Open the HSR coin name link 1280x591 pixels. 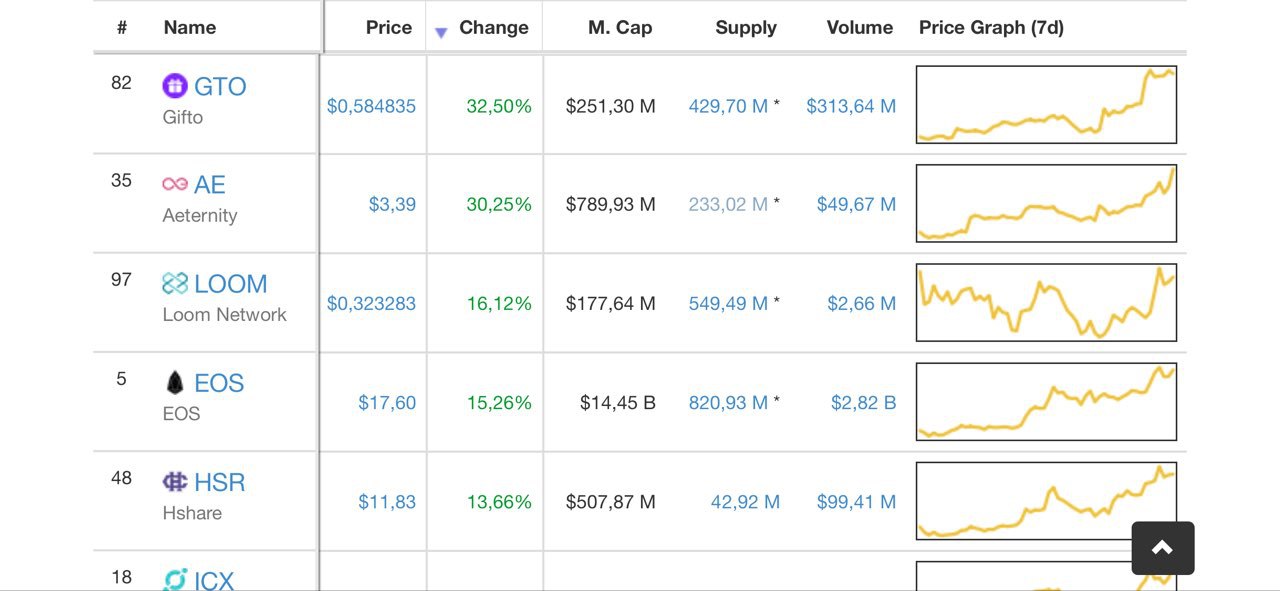tap(220, 482)
